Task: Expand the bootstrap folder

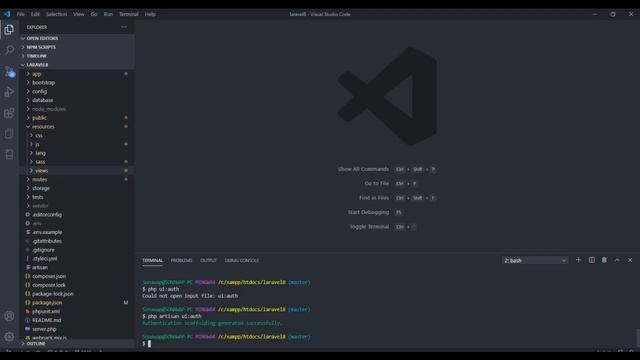Action: 77,82
